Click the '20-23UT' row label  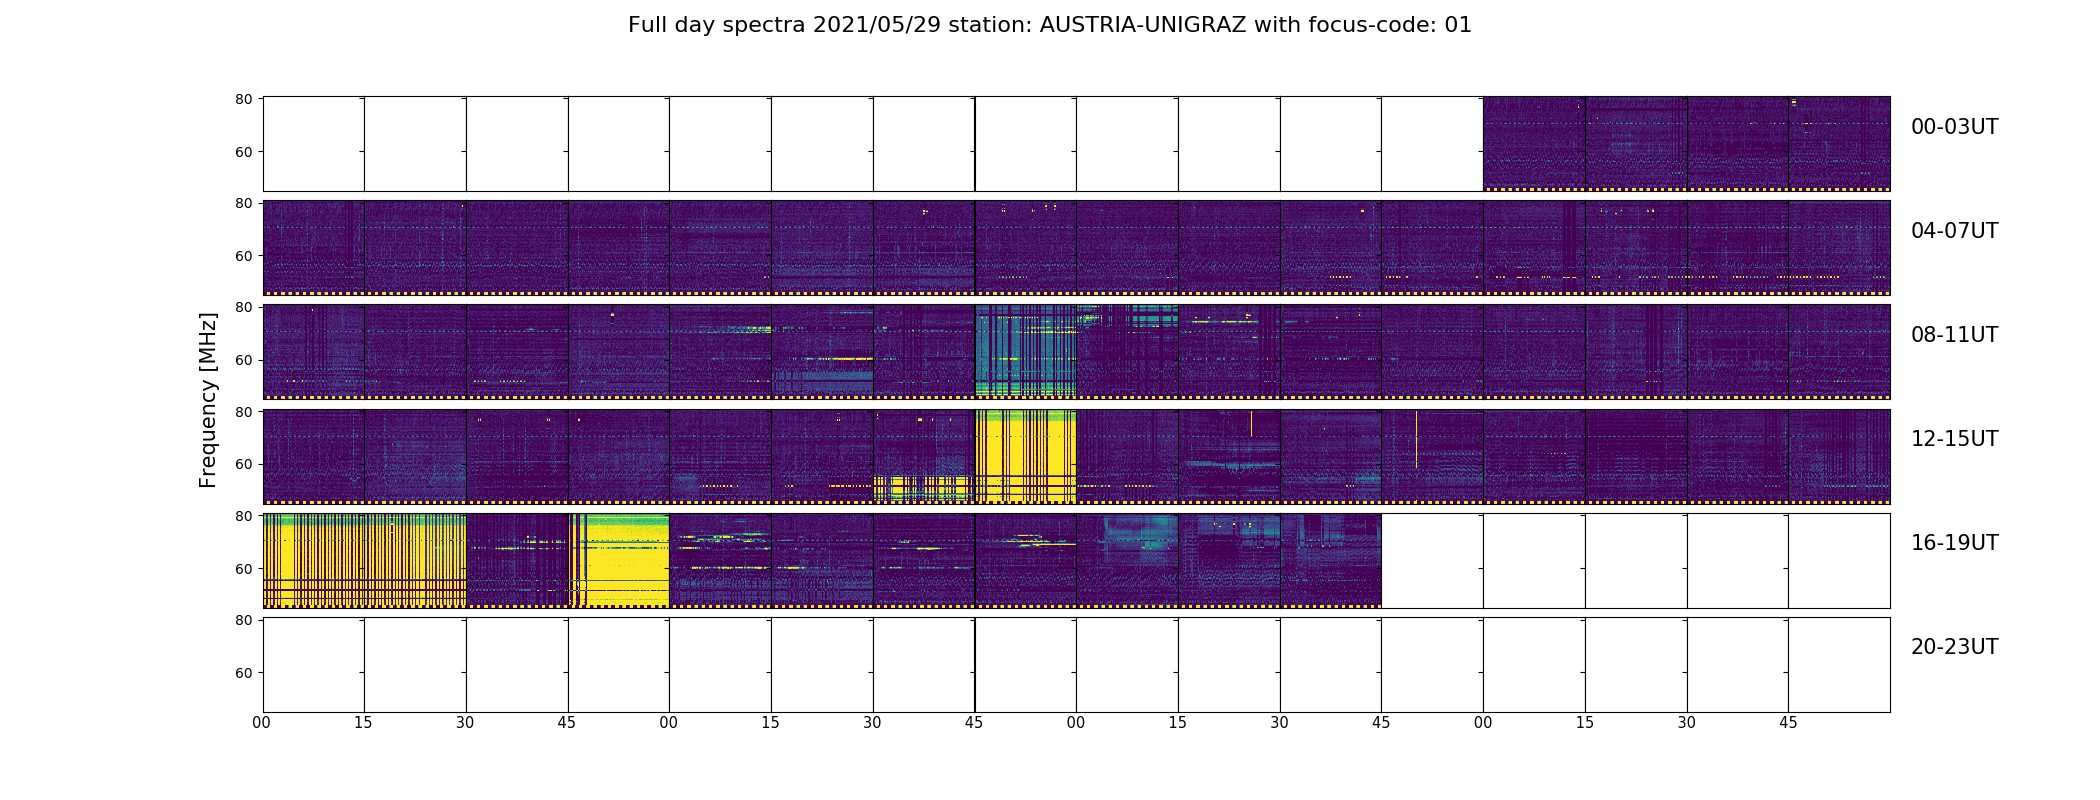pyautogui.click(x=1954, y=647)
